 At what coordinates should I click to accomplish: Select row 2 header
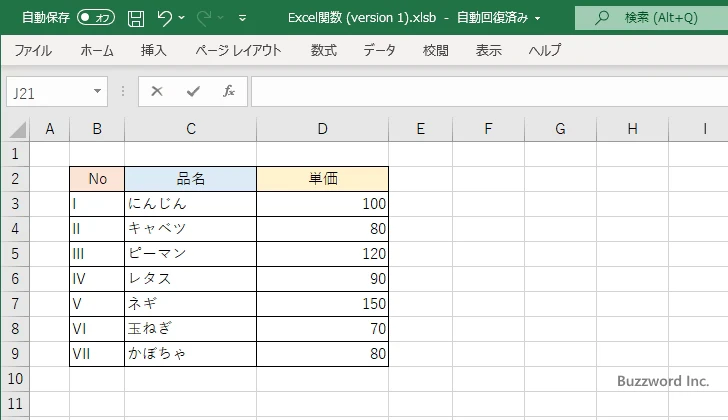(x=15, y=179)
